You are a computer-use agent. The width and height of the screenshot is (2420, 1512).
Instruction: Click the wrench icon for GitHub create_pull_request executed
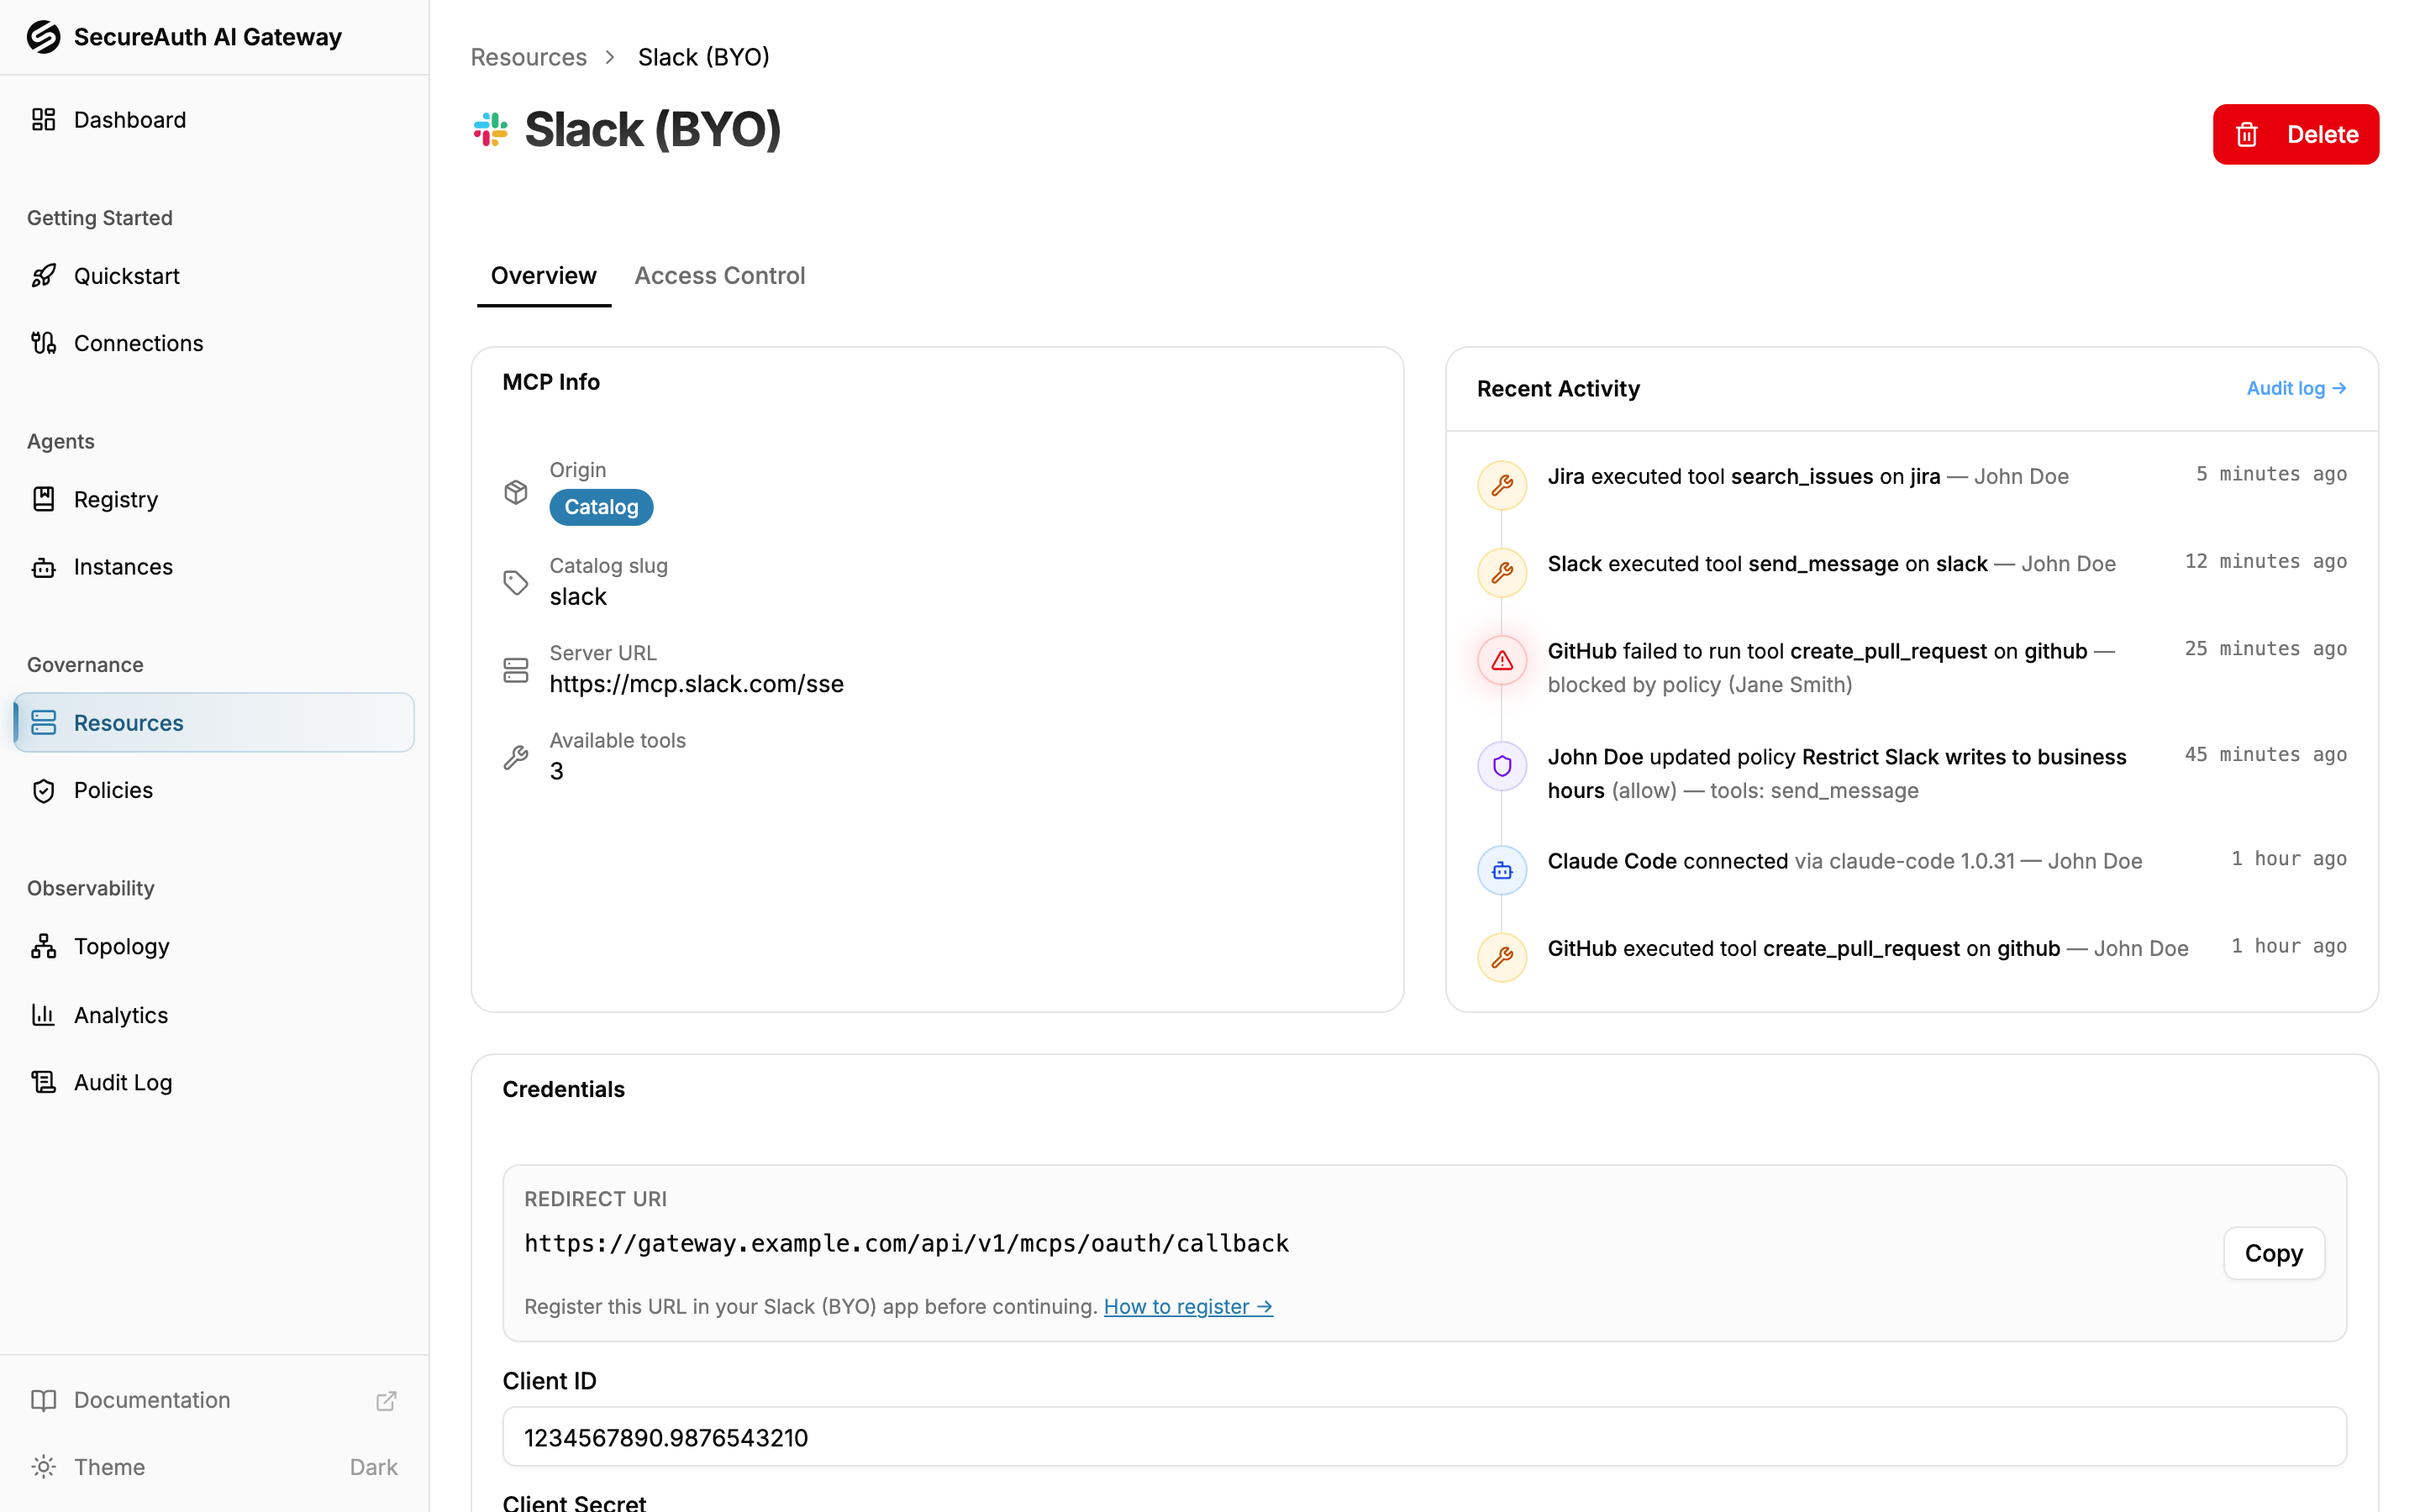[x=1502, y=958]
